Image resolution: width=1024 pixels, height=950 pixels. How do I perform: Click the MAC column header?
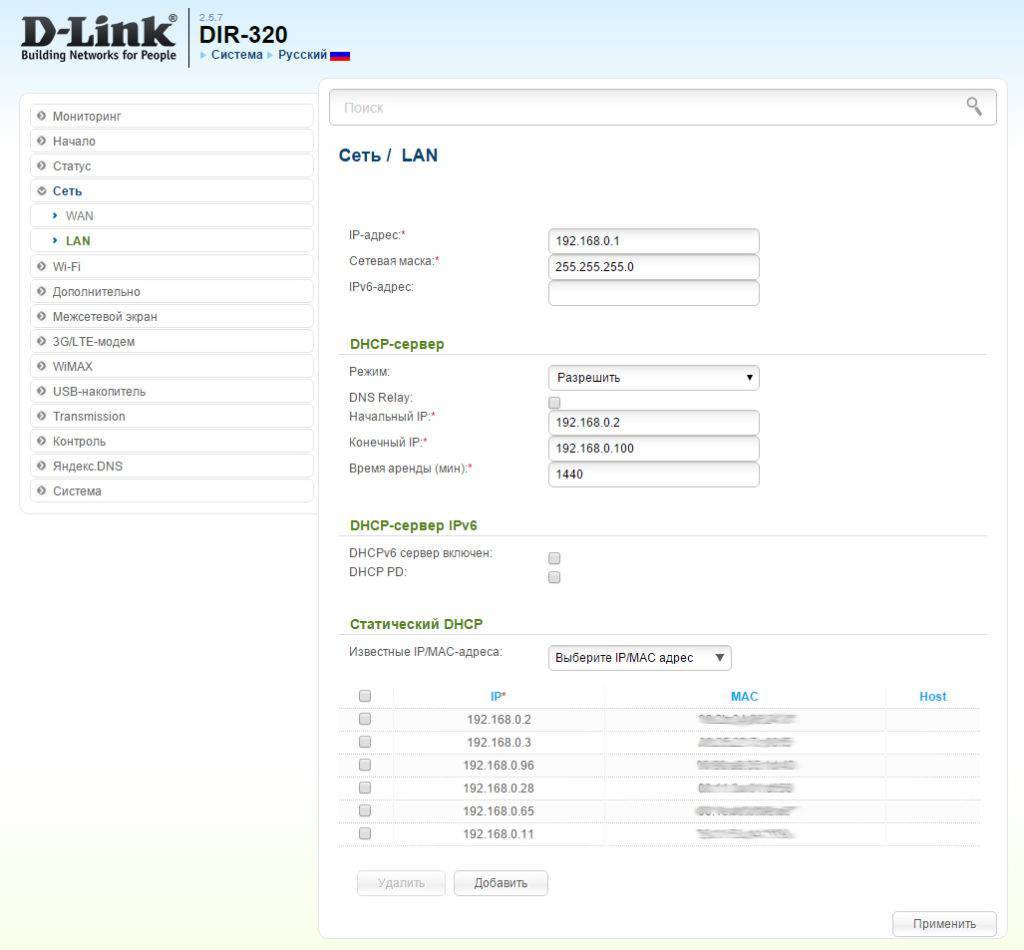[x=744, y=697]
